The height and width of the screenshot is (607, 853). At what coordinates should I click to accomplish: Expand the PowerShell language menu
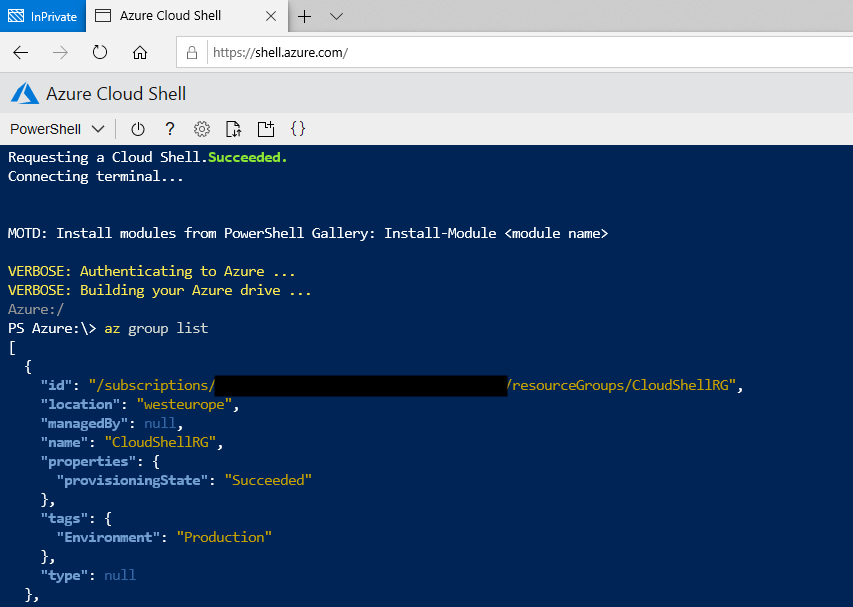[x=97, y=129]
